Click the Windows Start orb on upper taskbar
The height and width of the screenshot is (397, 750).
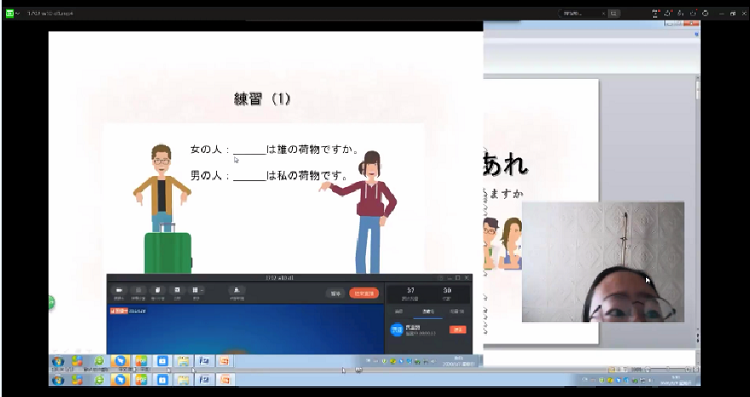pos(58,361)
